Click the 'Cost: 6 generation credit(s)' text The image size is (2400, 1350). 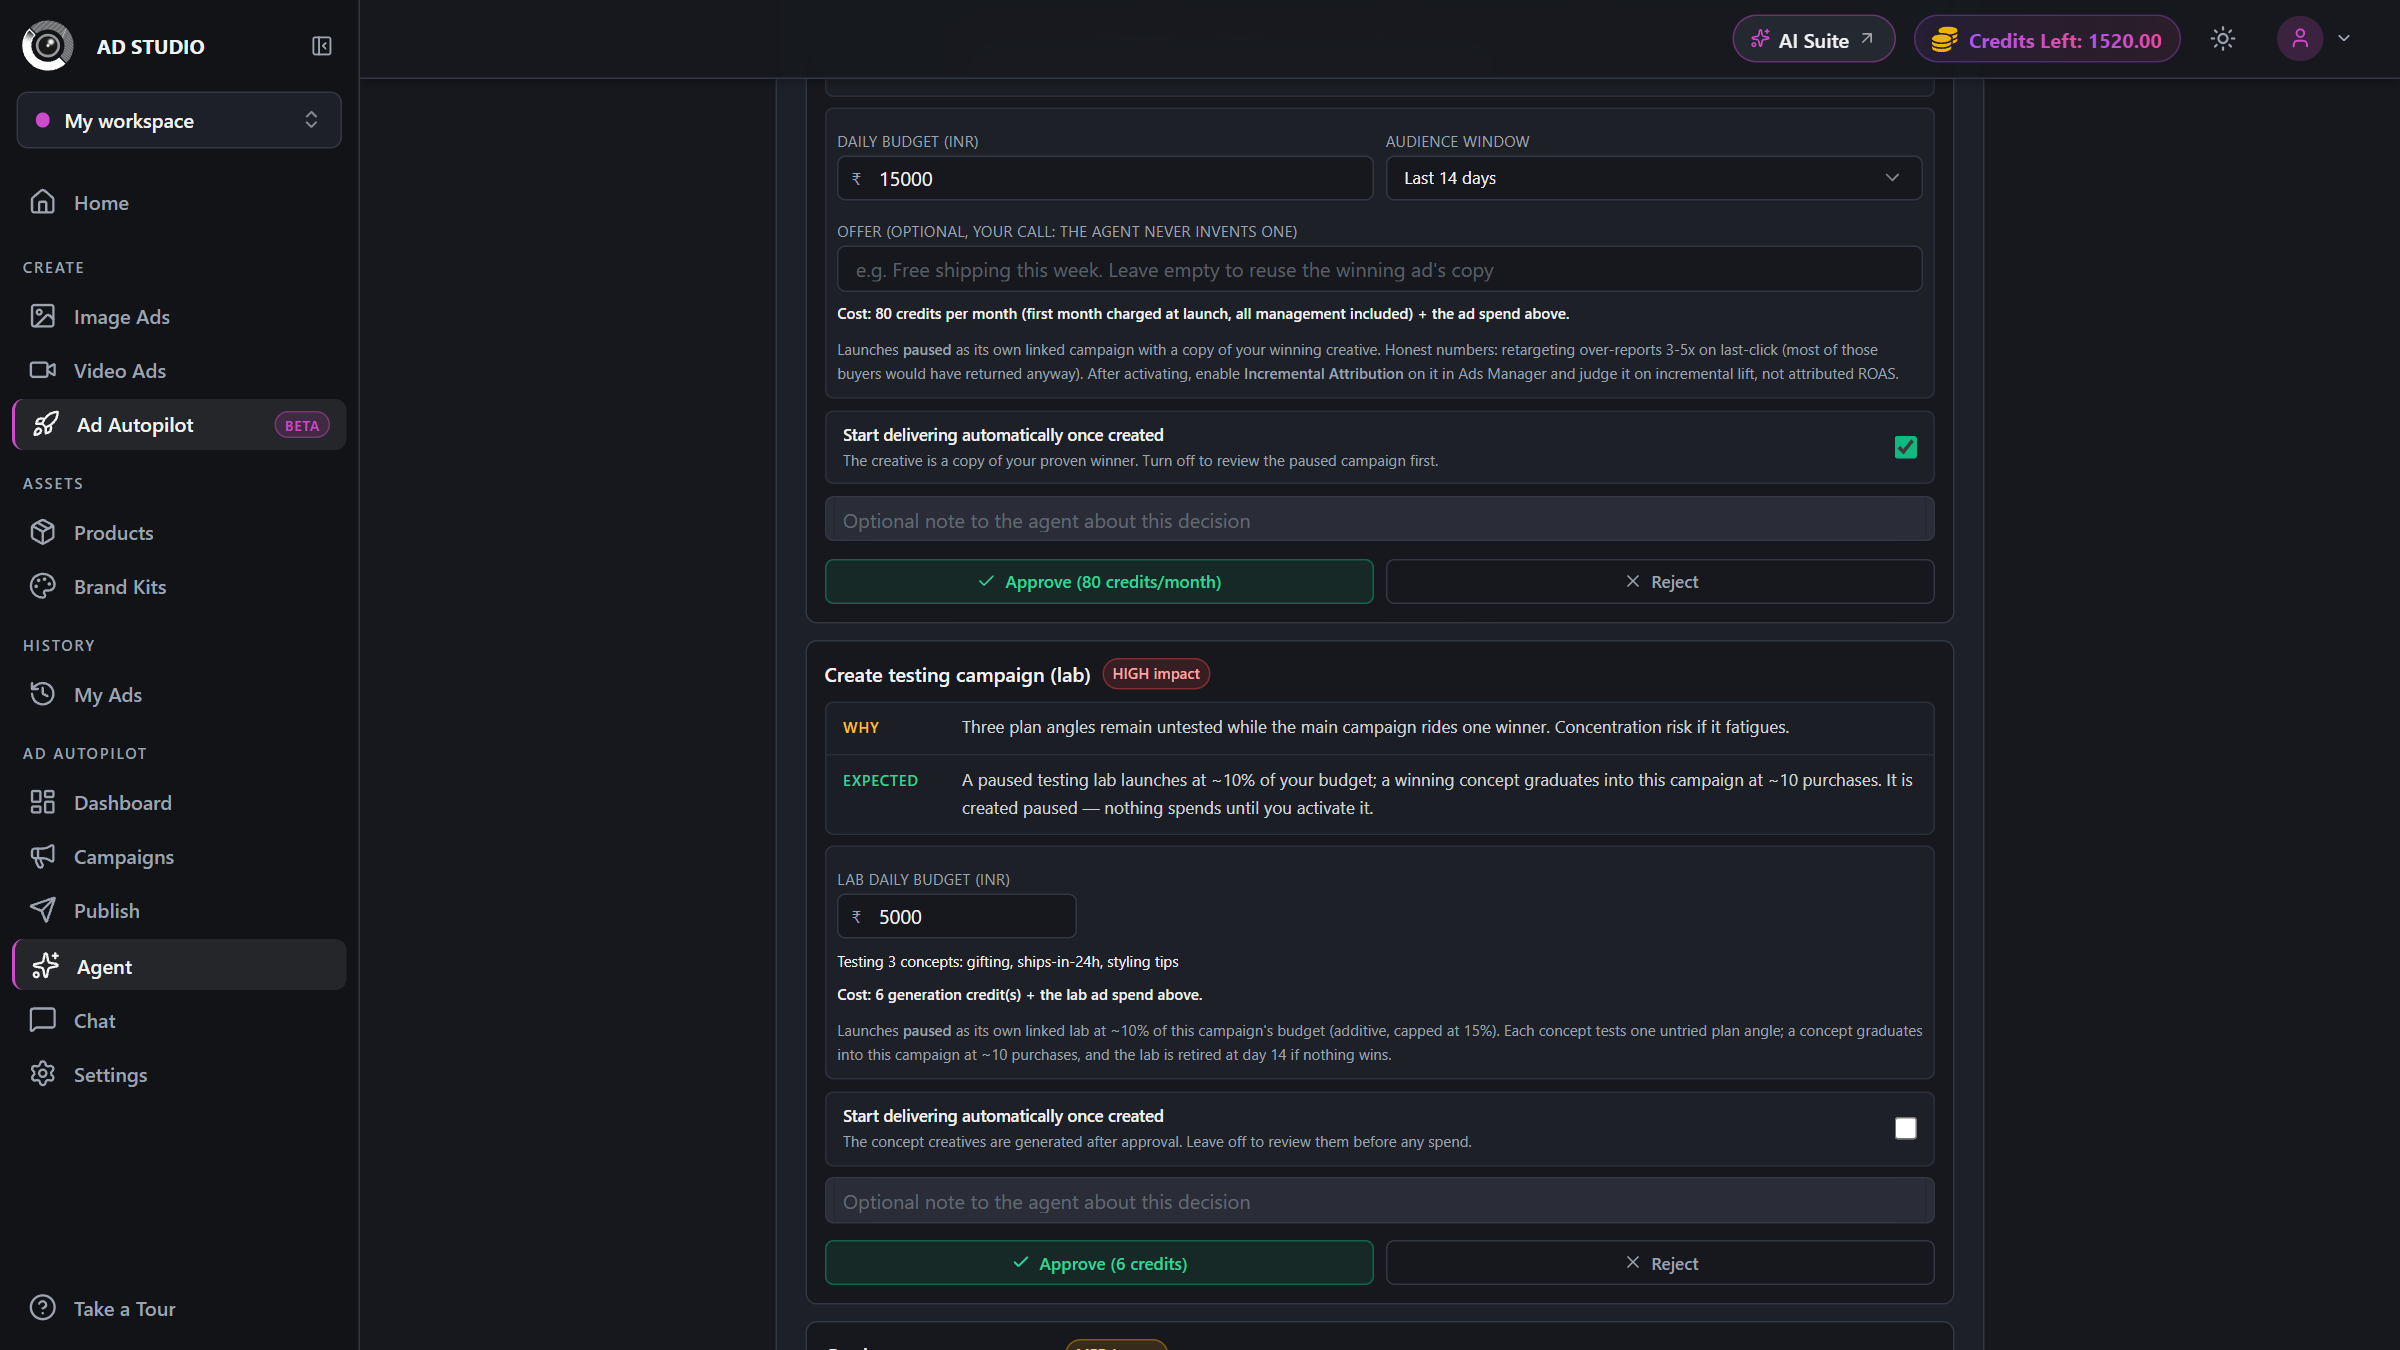pyautogui.click(x=1019, y=994)
